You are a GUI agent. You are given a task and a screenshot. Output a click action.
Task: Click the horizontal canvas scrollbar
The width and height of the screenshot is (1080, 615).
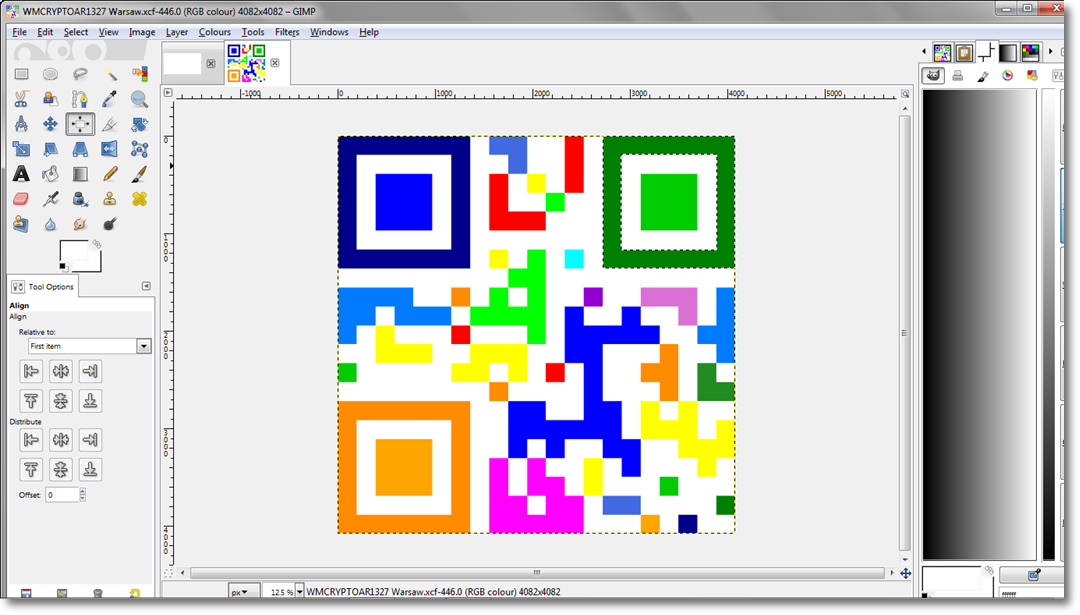(537, 572)
